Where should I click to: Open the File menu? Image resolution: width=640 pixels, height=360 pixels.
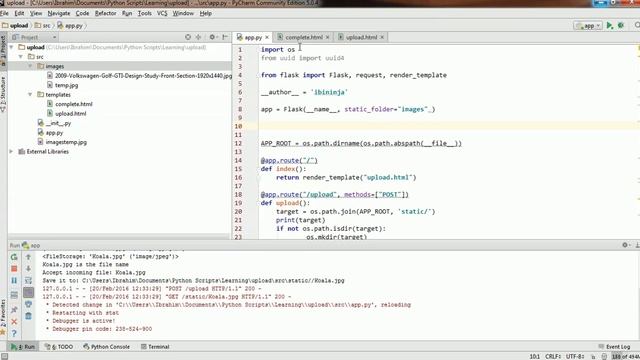click(x=4, y=13)
